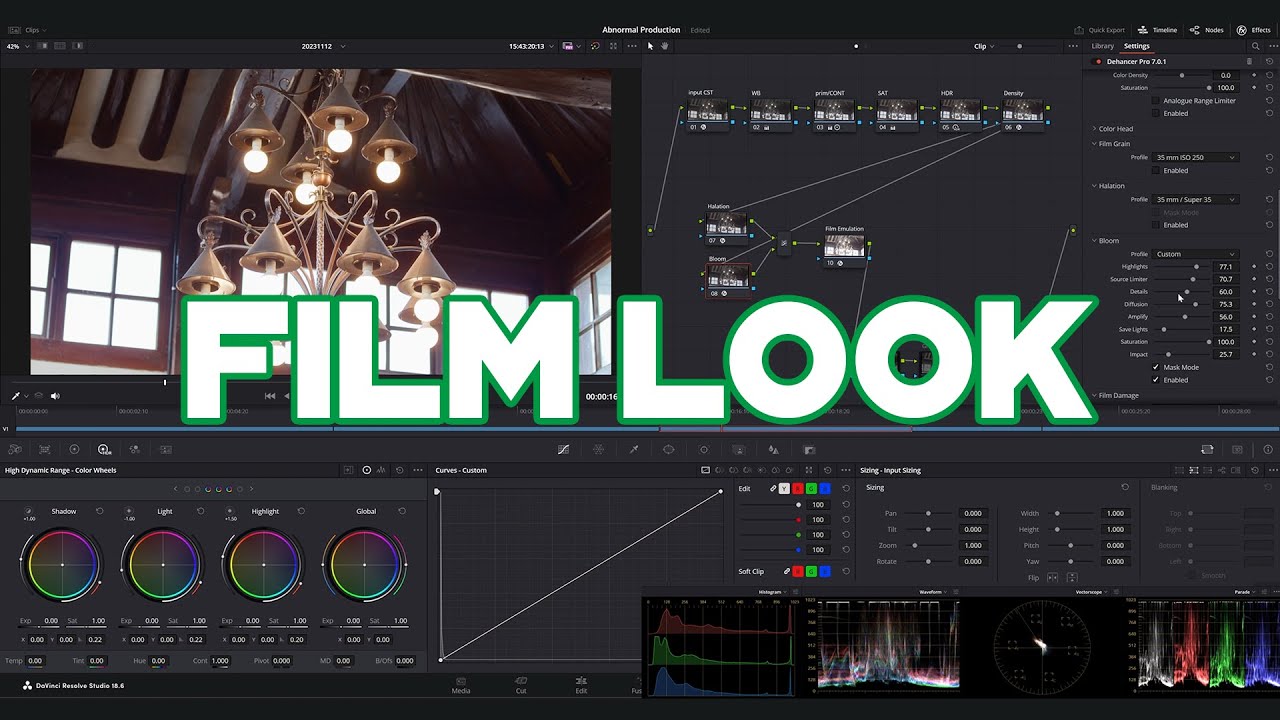
Task: Select the HDR node 05
Action: point(960,113)
